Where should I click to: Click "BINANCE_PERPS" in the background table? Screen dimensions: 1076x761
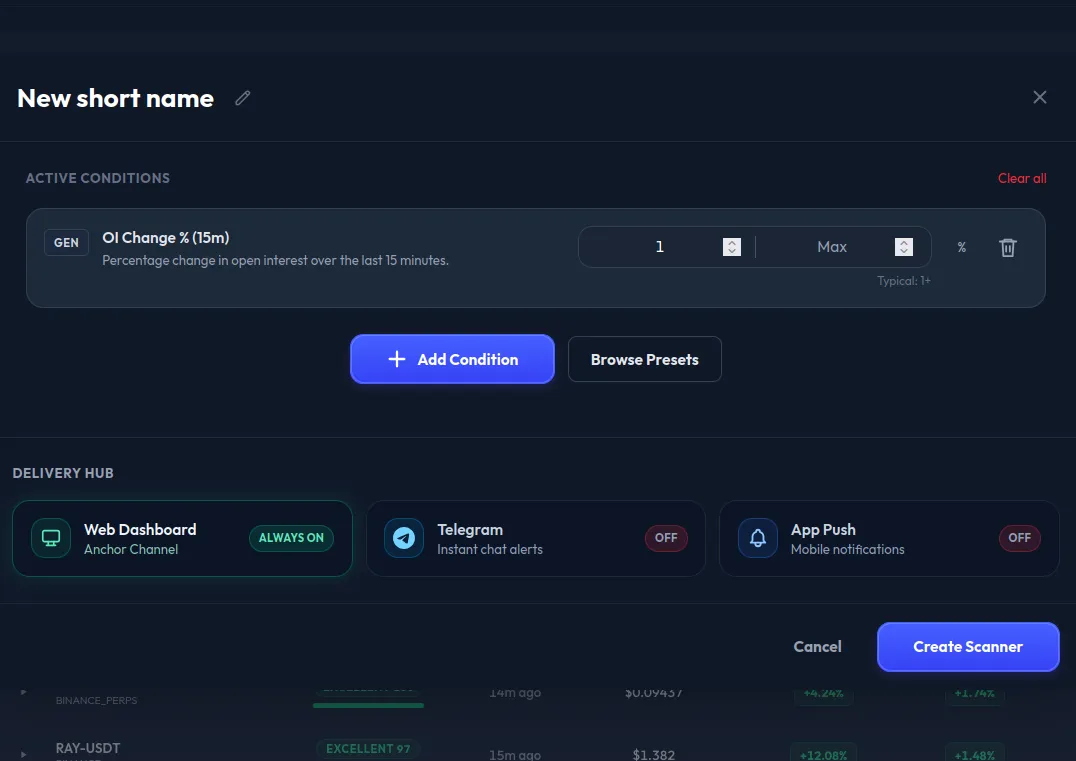(96, 700)
